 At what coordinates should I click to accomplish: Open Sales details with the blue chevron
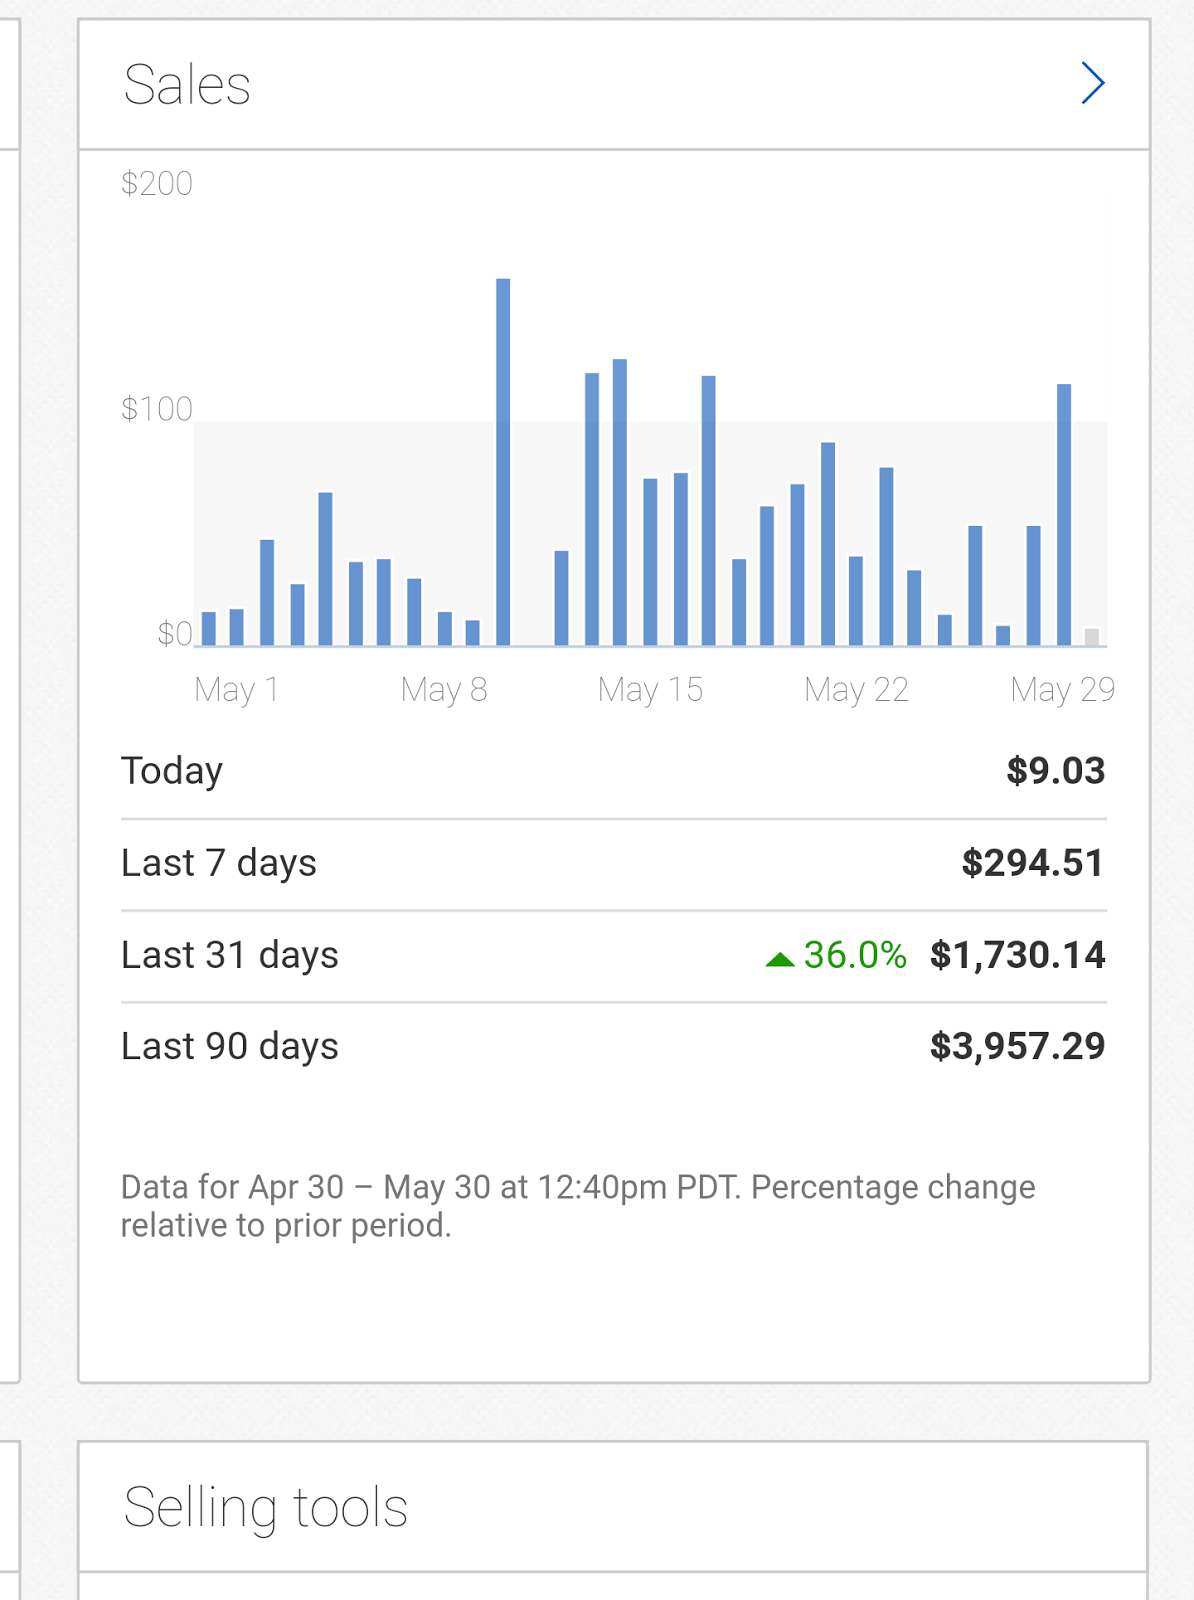[x=1092, y=84]
